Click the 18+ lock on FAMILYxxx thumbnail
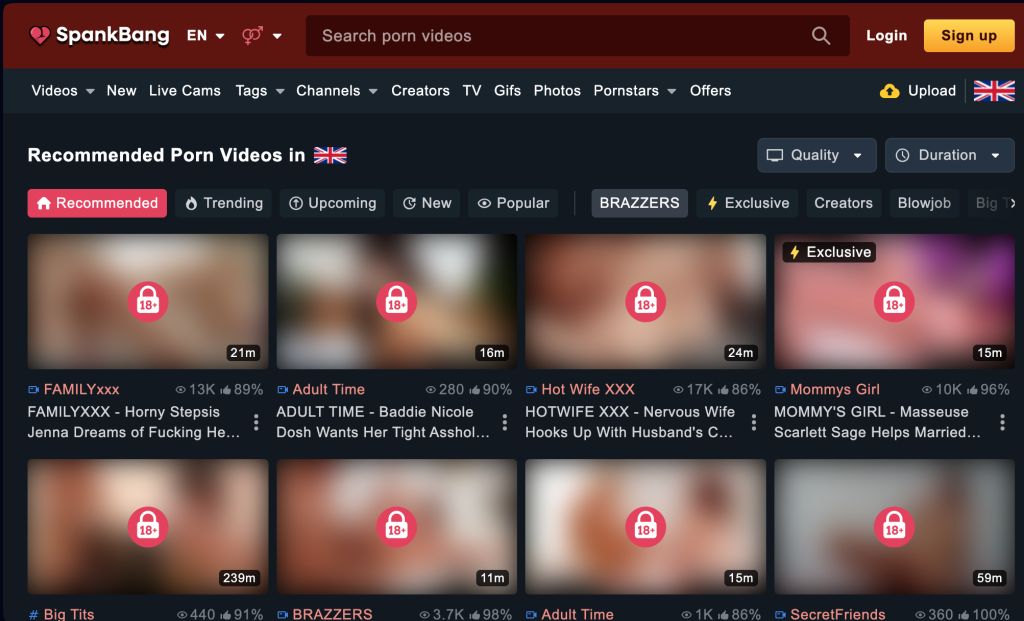The image size is (1024, 621). (148, 302)
